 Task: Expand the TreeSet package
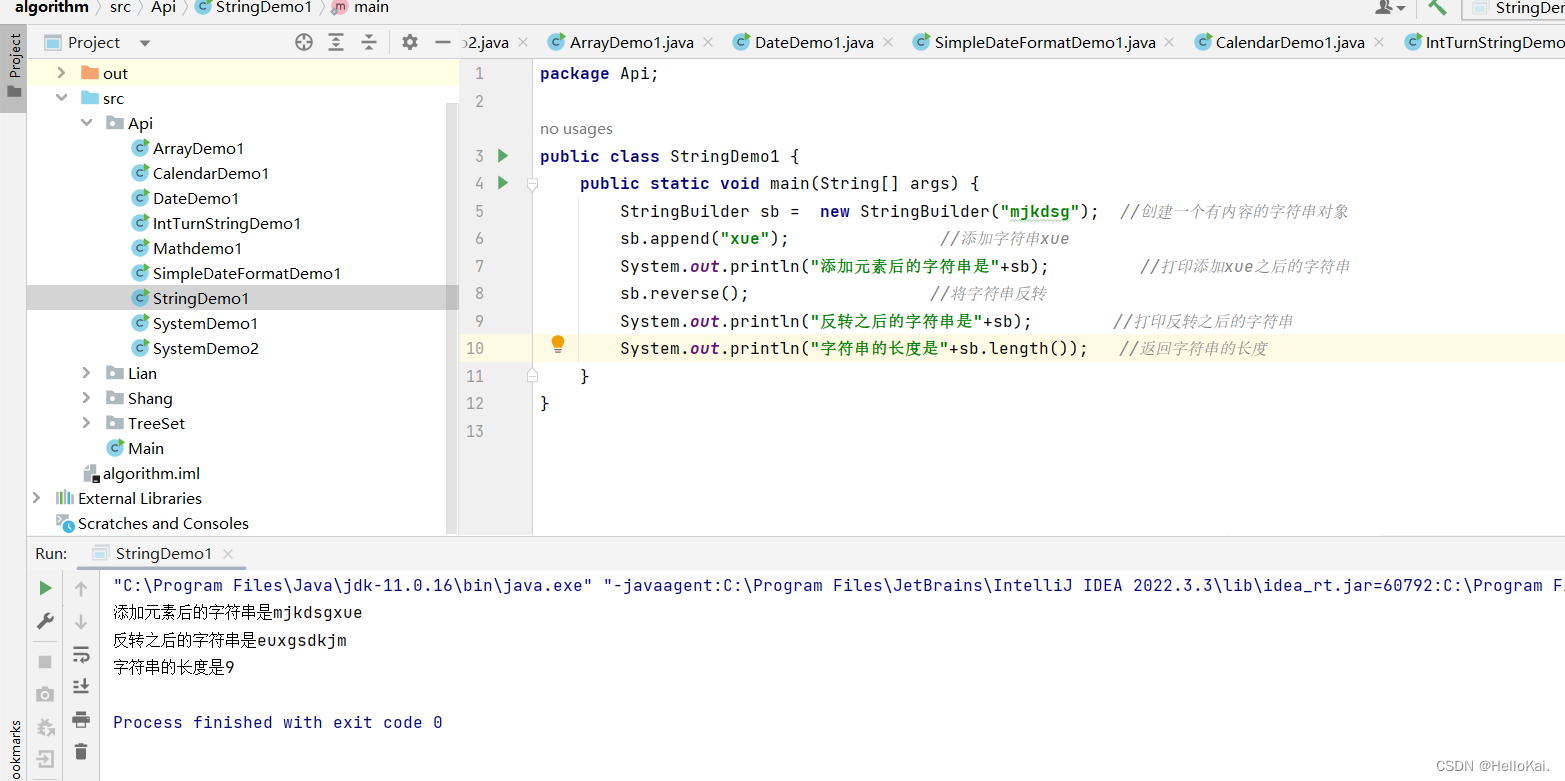pyautogui.click(x=87, y=423)
